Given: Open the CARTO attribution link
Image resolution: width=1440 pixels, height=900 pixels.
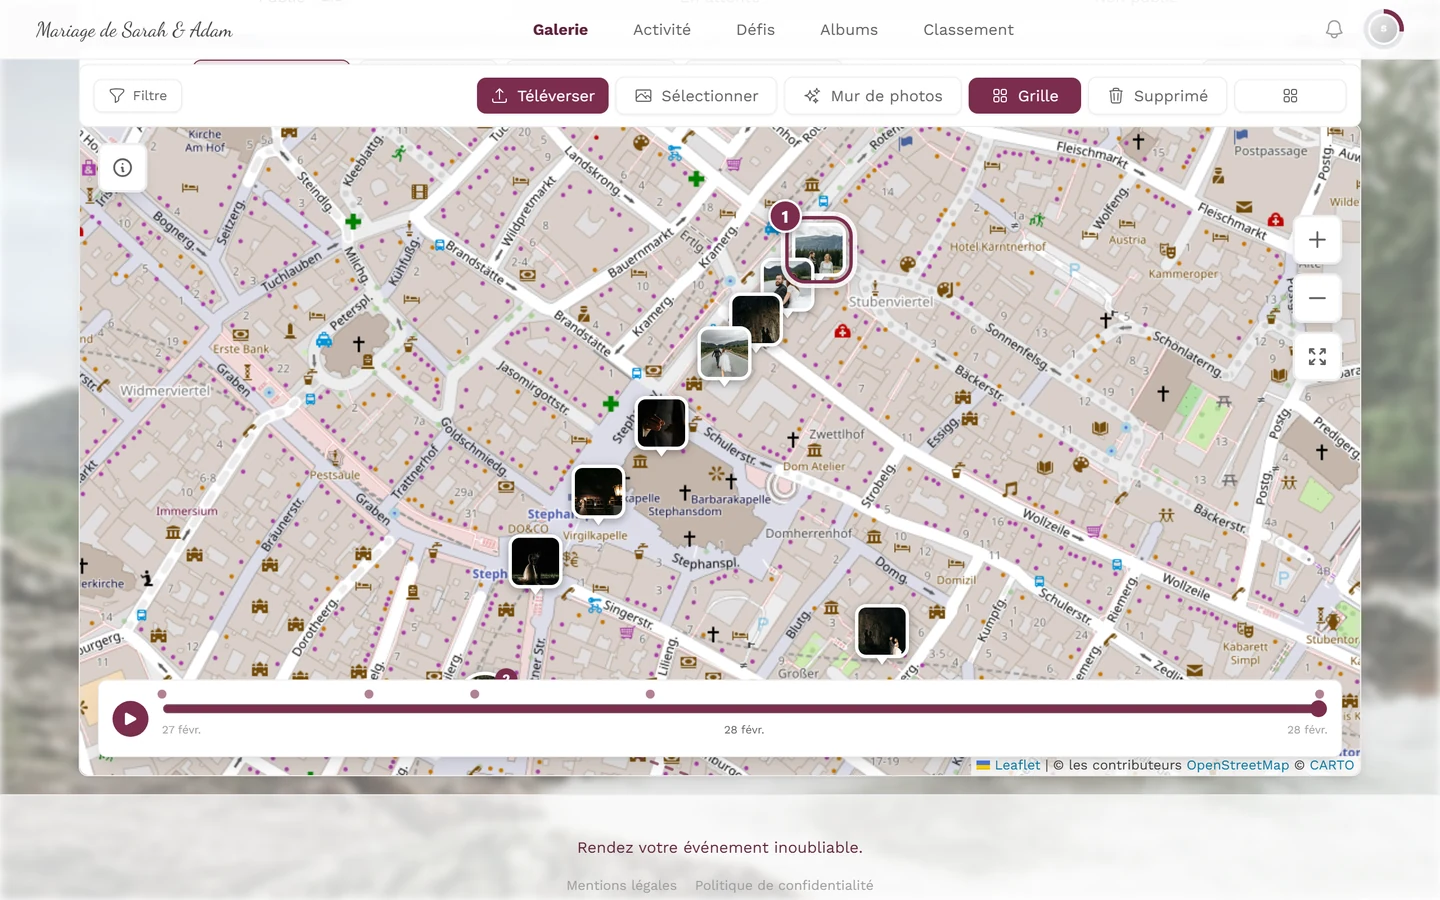Looking at the screenshot, I should [1332, 765].
